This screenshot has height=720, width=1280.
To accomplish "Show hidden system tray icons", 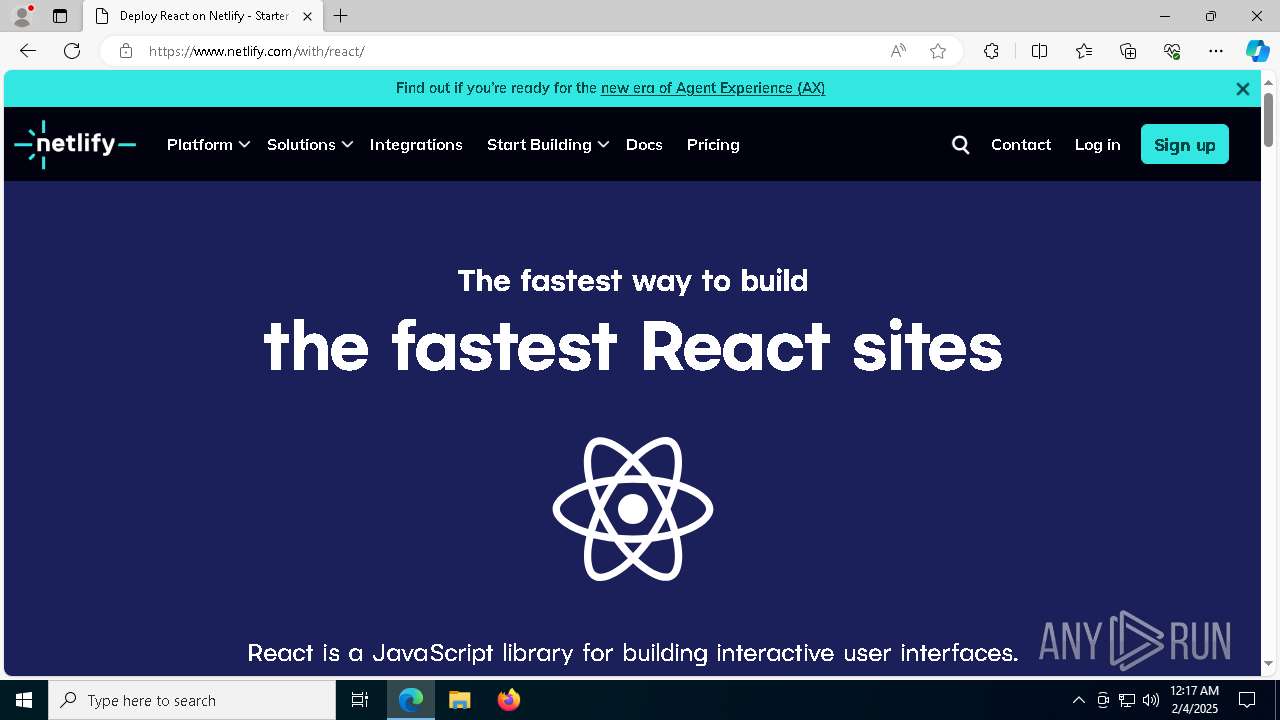I will pos(1079,700).
